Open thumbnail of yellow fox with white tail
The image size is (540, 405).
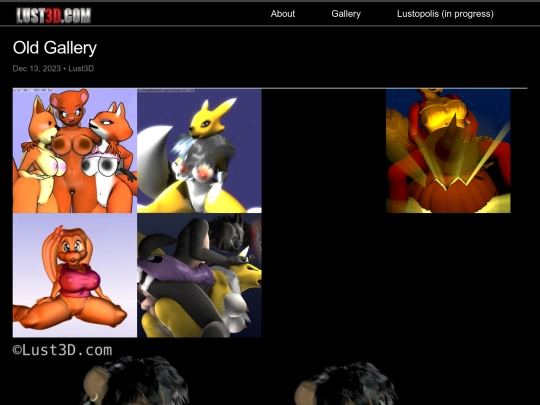tap(199, 151)
